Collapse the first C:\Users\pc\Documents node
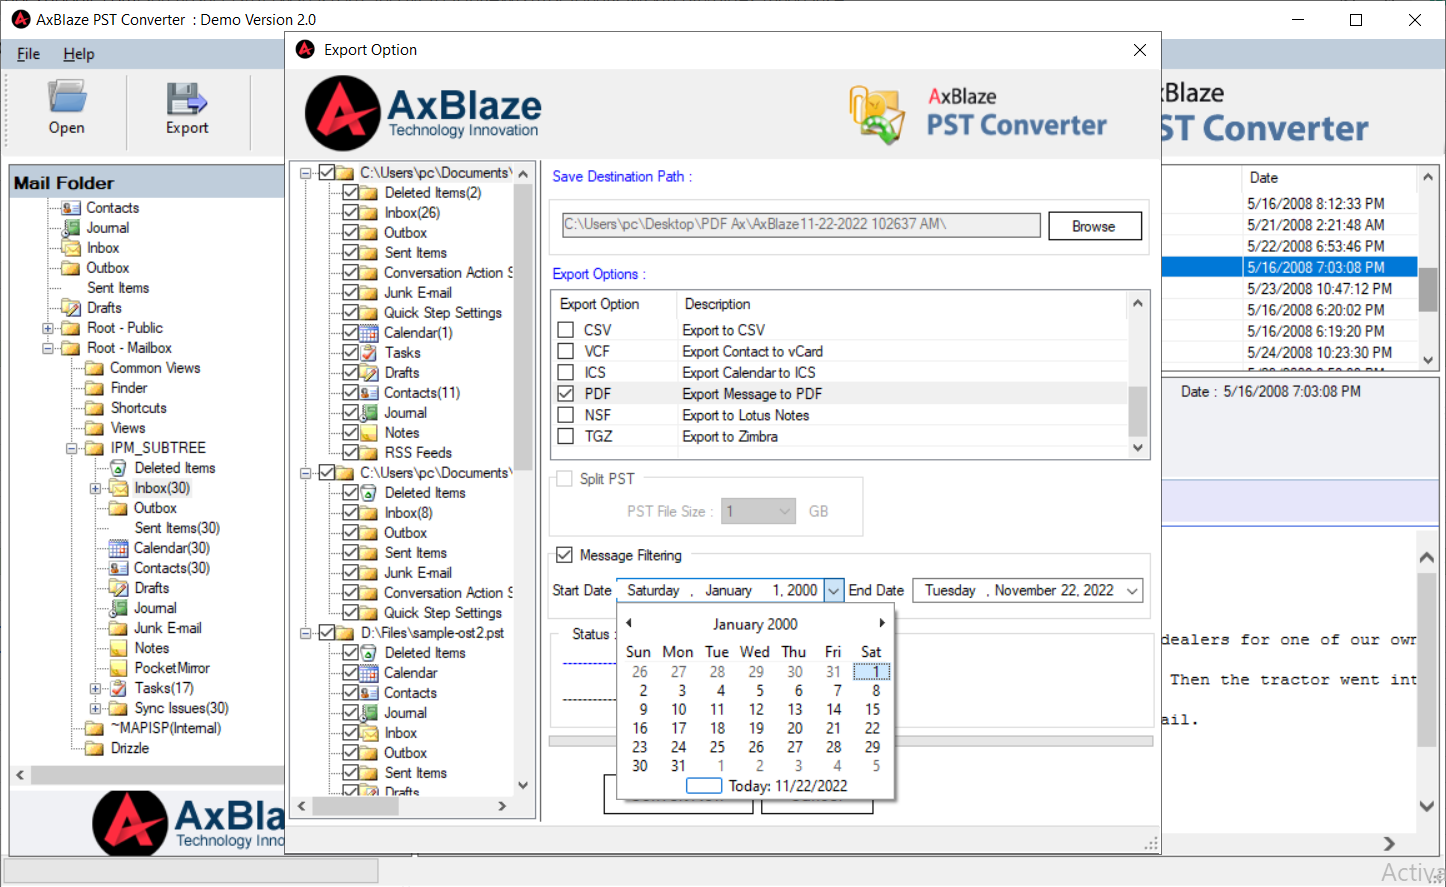Screen dimensions: 1446x887 [x=305, y=173]
